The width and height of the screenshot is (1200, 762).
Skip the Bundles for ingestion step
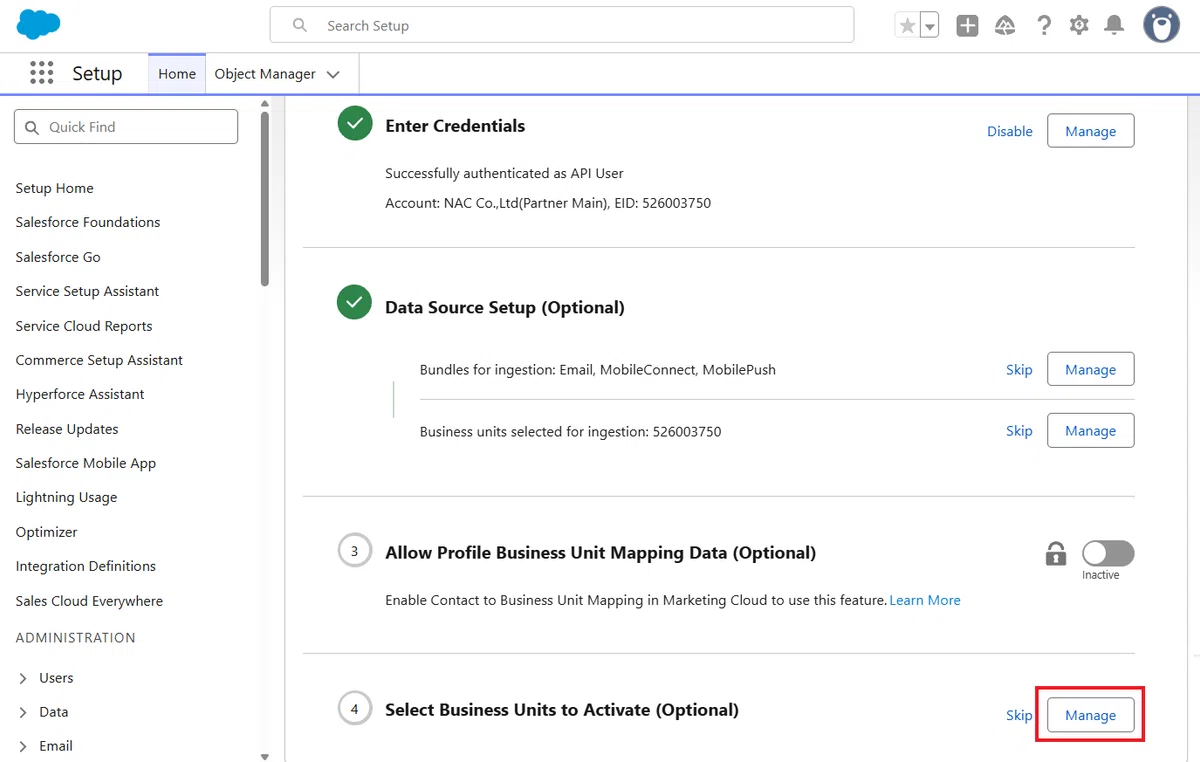pyautogui.click(x=1019, y=369)
